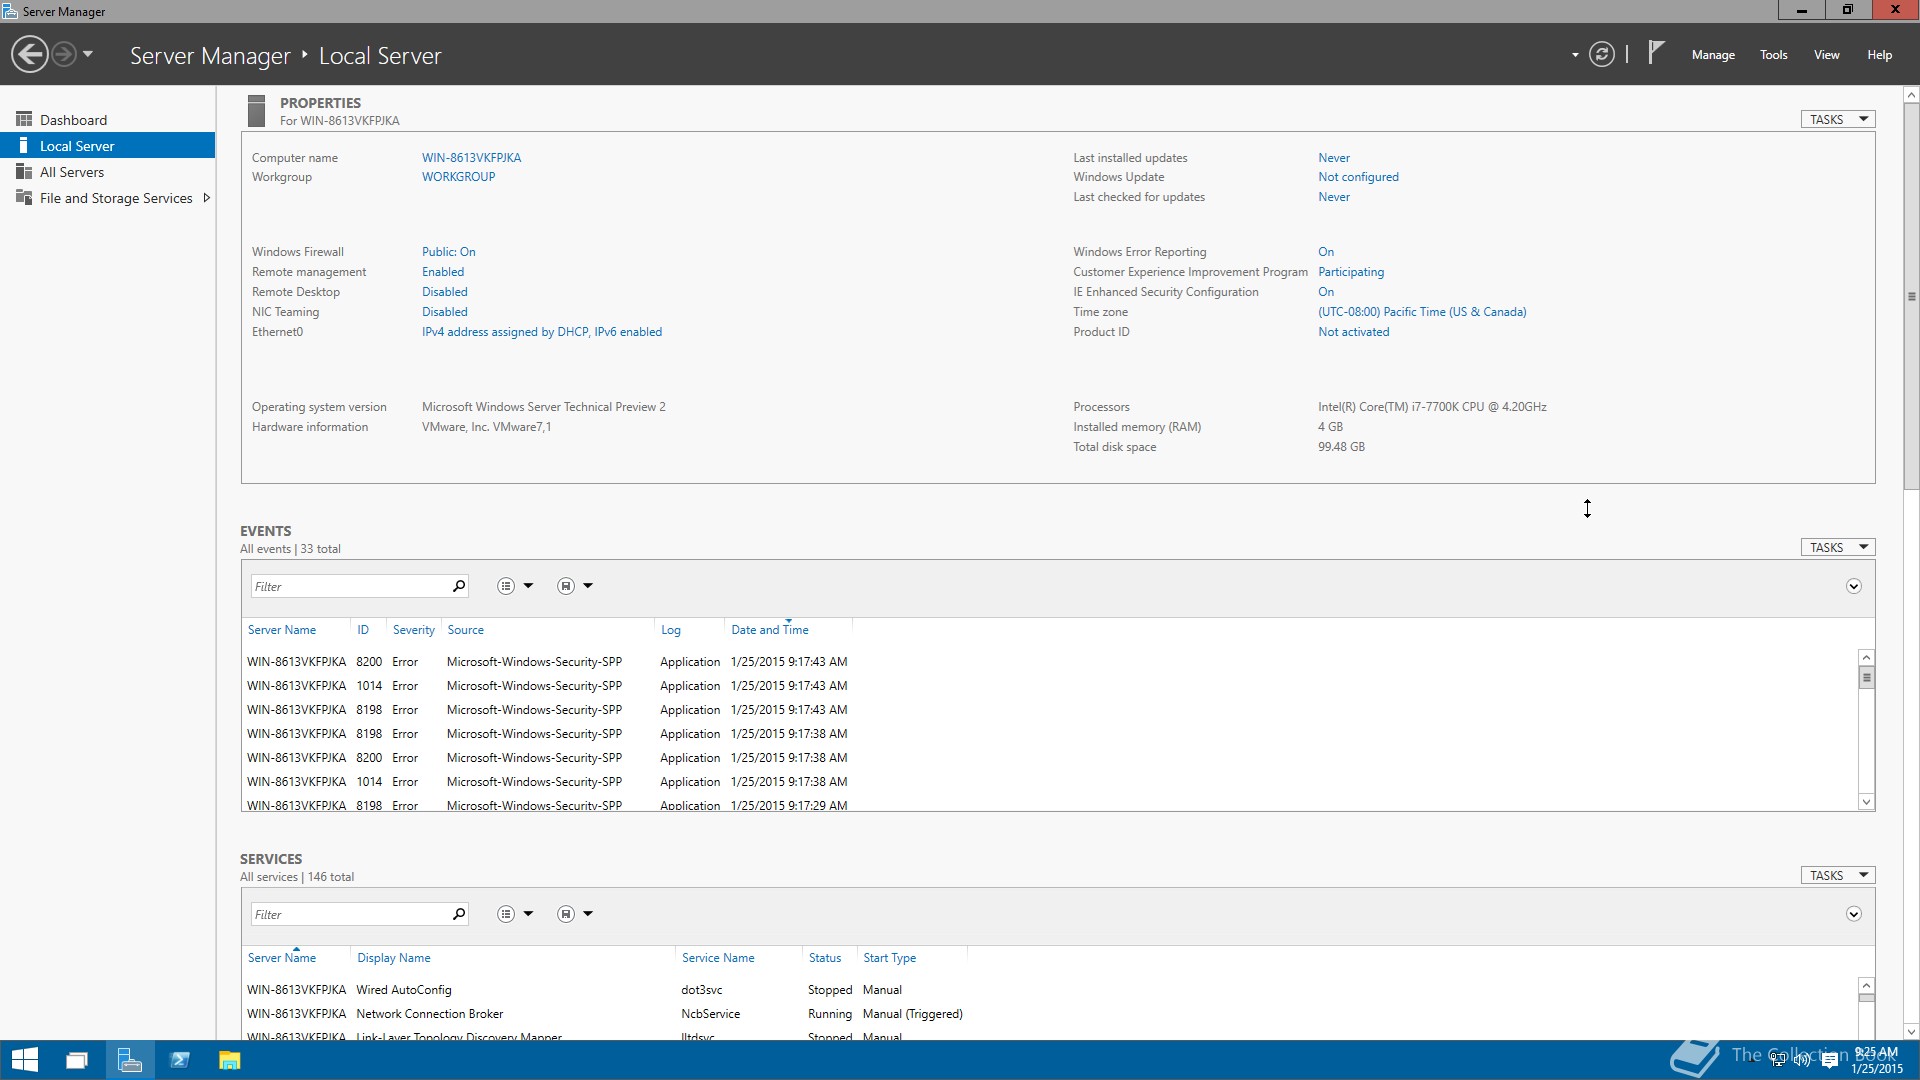Open the navigation history dropdown arrow
The image size is (1920, 1080).
coord(88,54)
